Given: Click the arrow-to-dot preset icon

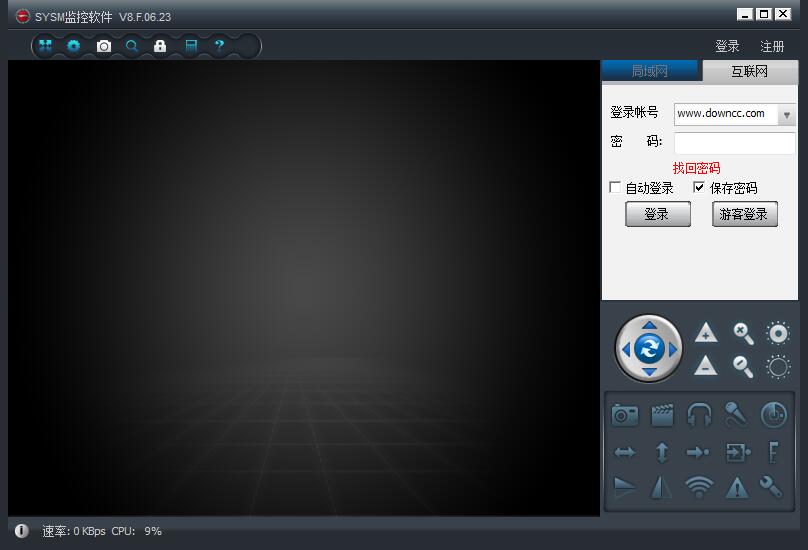Looking at the screenshot, I should 698,453.
